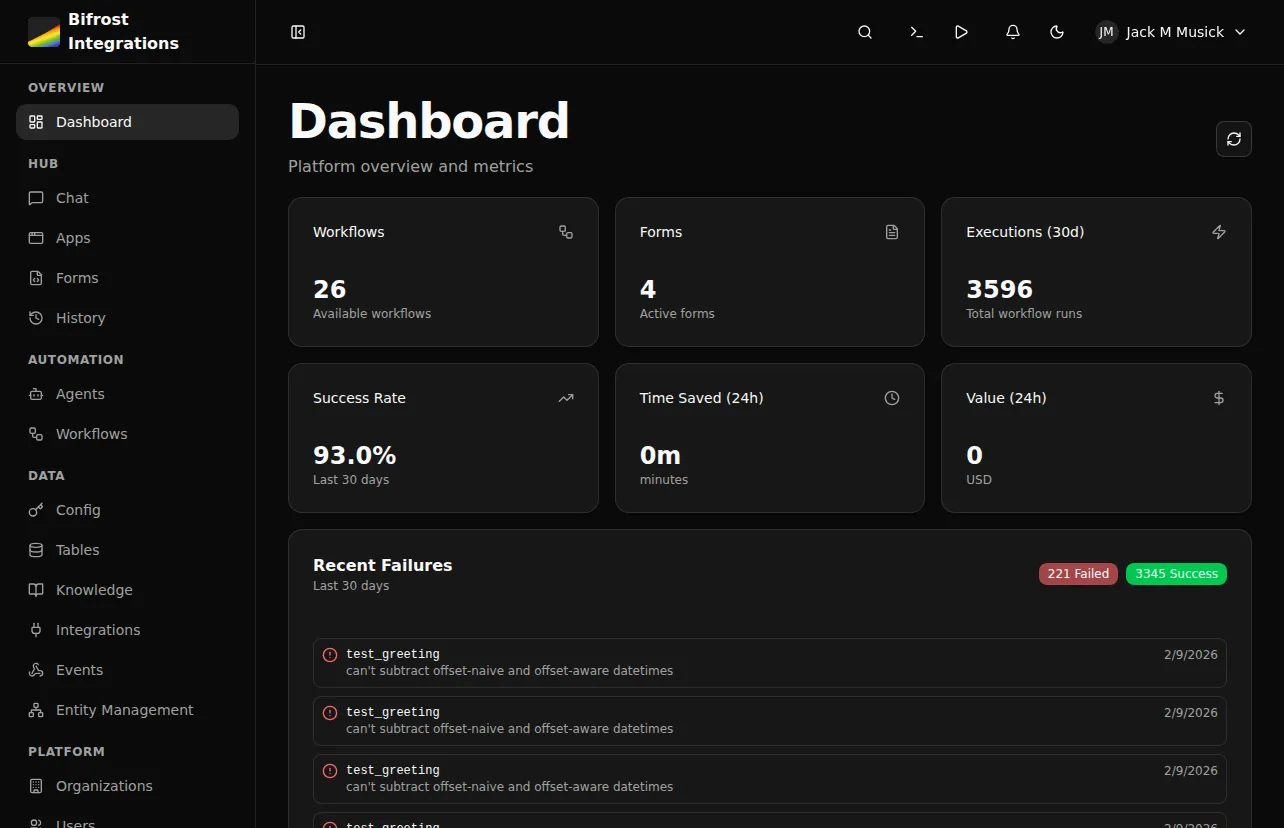
Task: Click the 3345 Success badge
Action: point(1176,573)
